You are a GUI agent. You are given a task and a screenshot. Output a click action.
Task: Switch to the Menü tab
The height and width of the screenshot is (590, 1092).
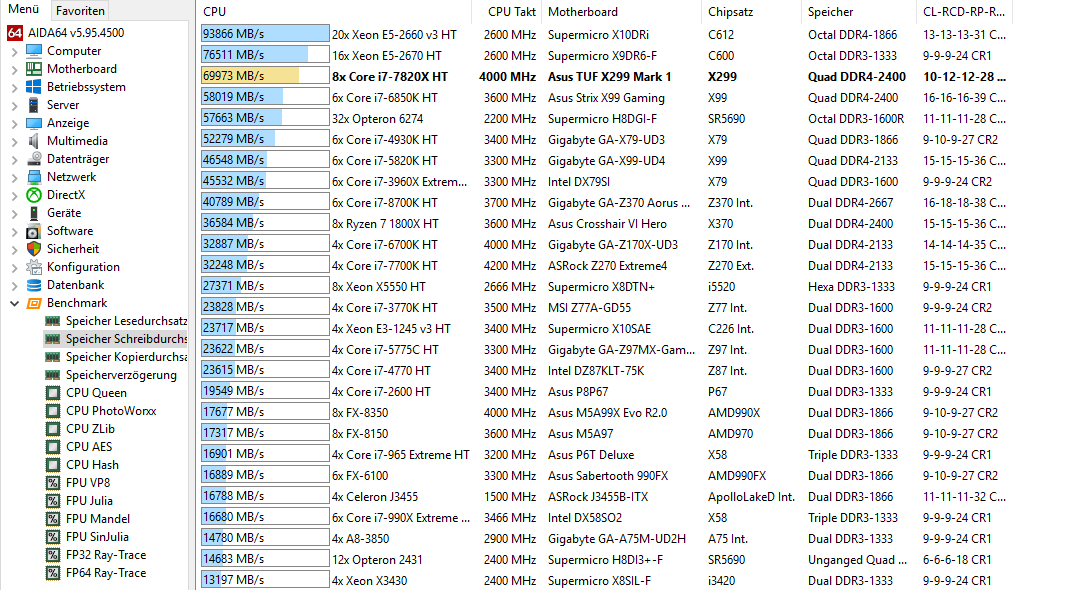coord(24,10)
